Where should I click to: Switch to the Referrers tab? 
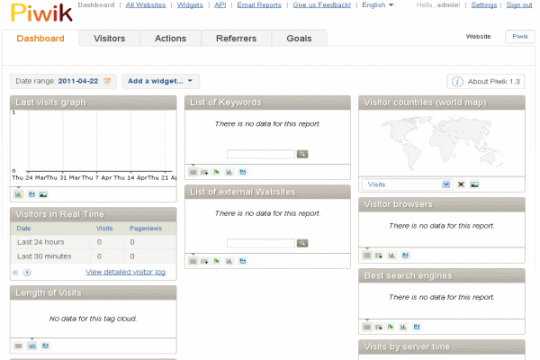tap(236, 38)
